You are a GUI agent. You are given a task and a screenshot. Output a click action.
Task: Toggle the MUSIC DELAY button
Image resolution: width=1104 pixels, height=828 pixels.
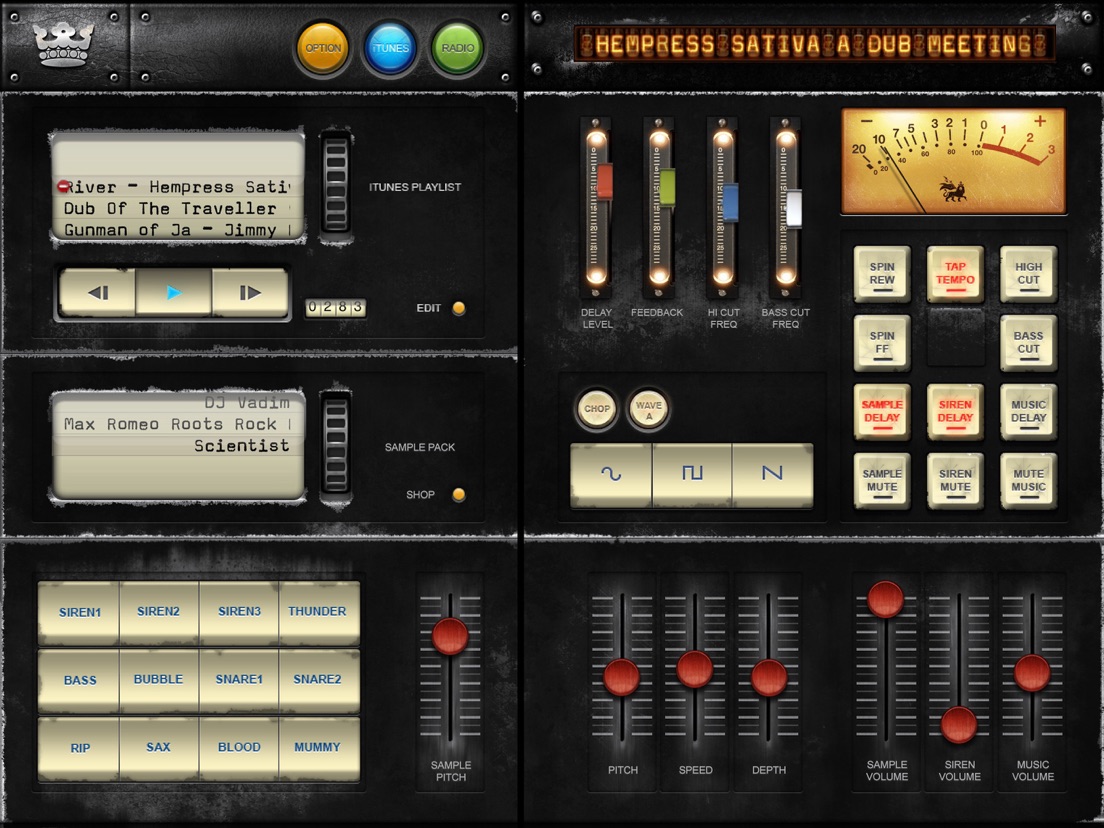pyautogui.click(x=1028, y=412)
